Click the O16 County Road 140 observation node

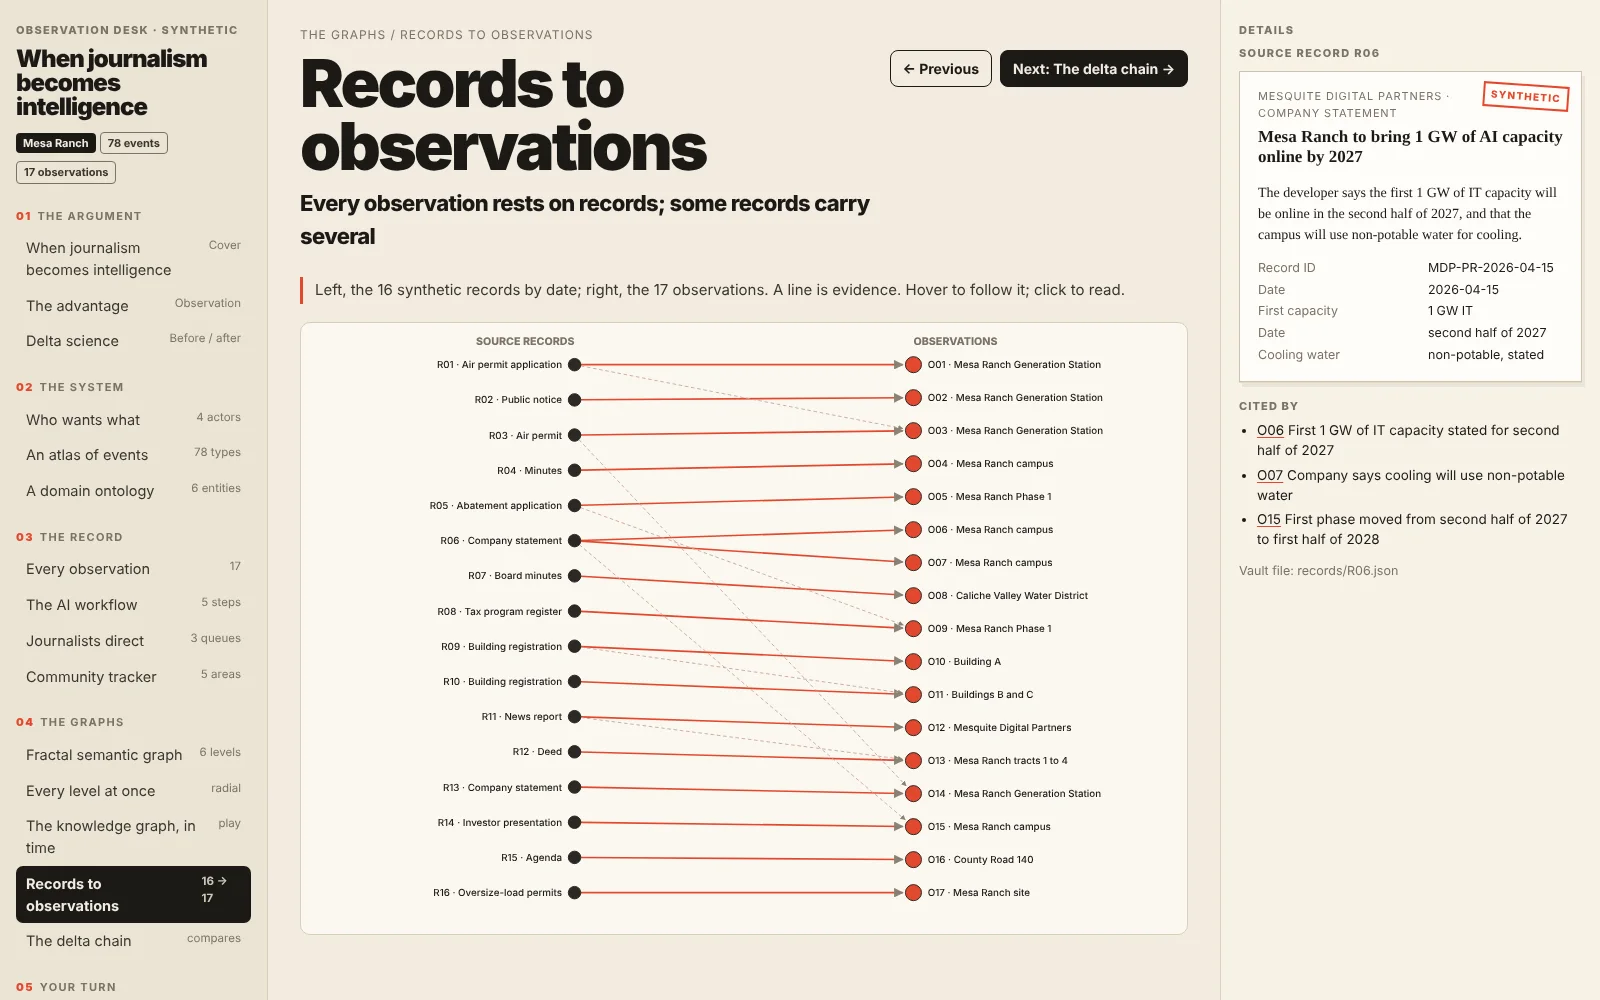point(913,860)
